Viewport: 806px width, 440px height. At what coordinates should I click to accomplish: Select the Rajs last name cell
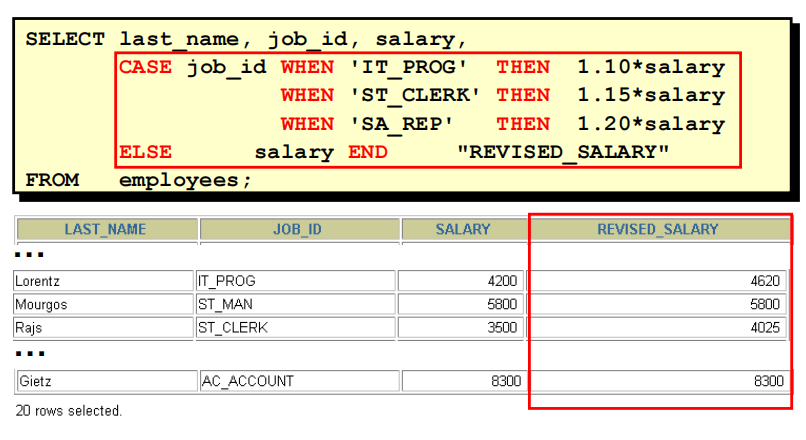pyautogui.click(x=103, y=327)
